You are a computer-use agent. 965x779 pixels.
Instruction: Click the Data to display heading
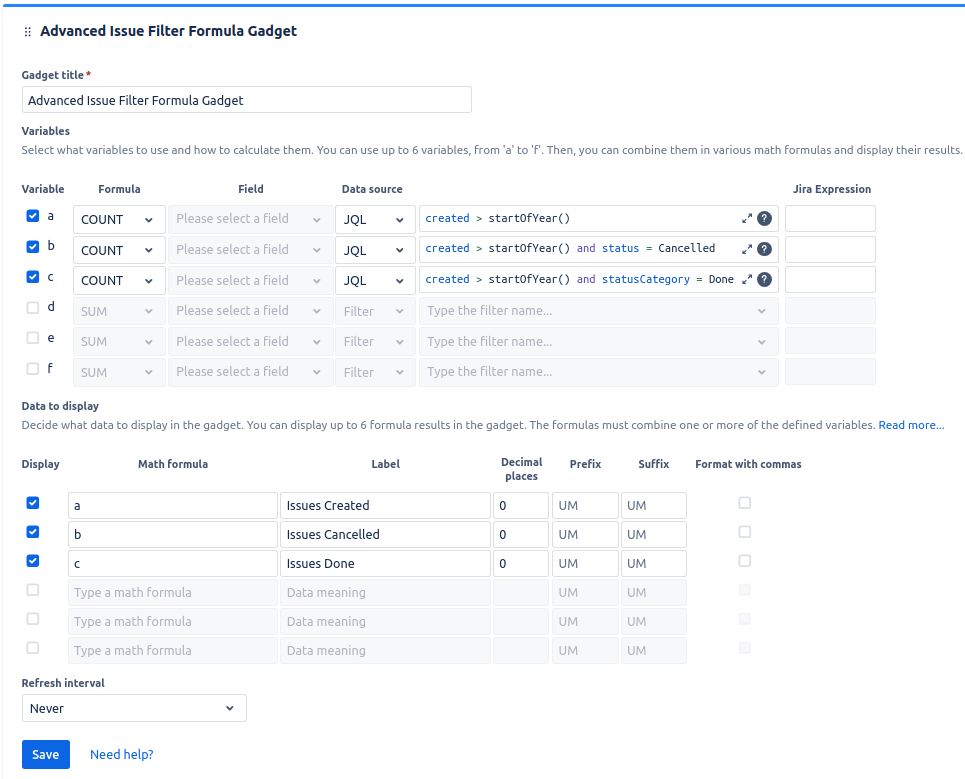click(x=60, y=406)
